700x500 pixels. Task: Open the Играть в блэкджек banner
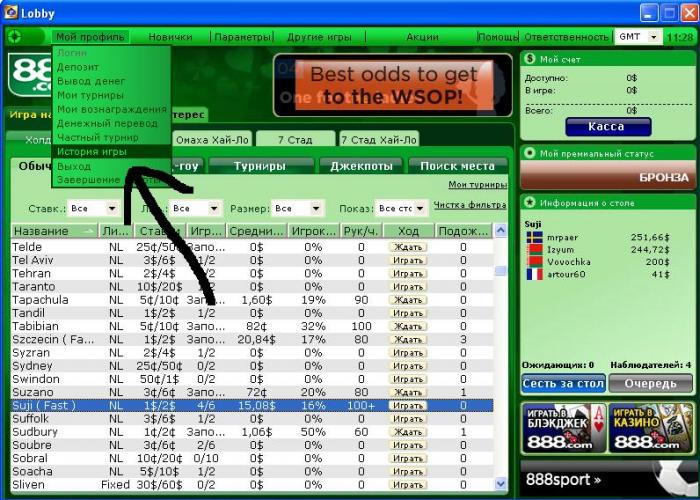564,428
